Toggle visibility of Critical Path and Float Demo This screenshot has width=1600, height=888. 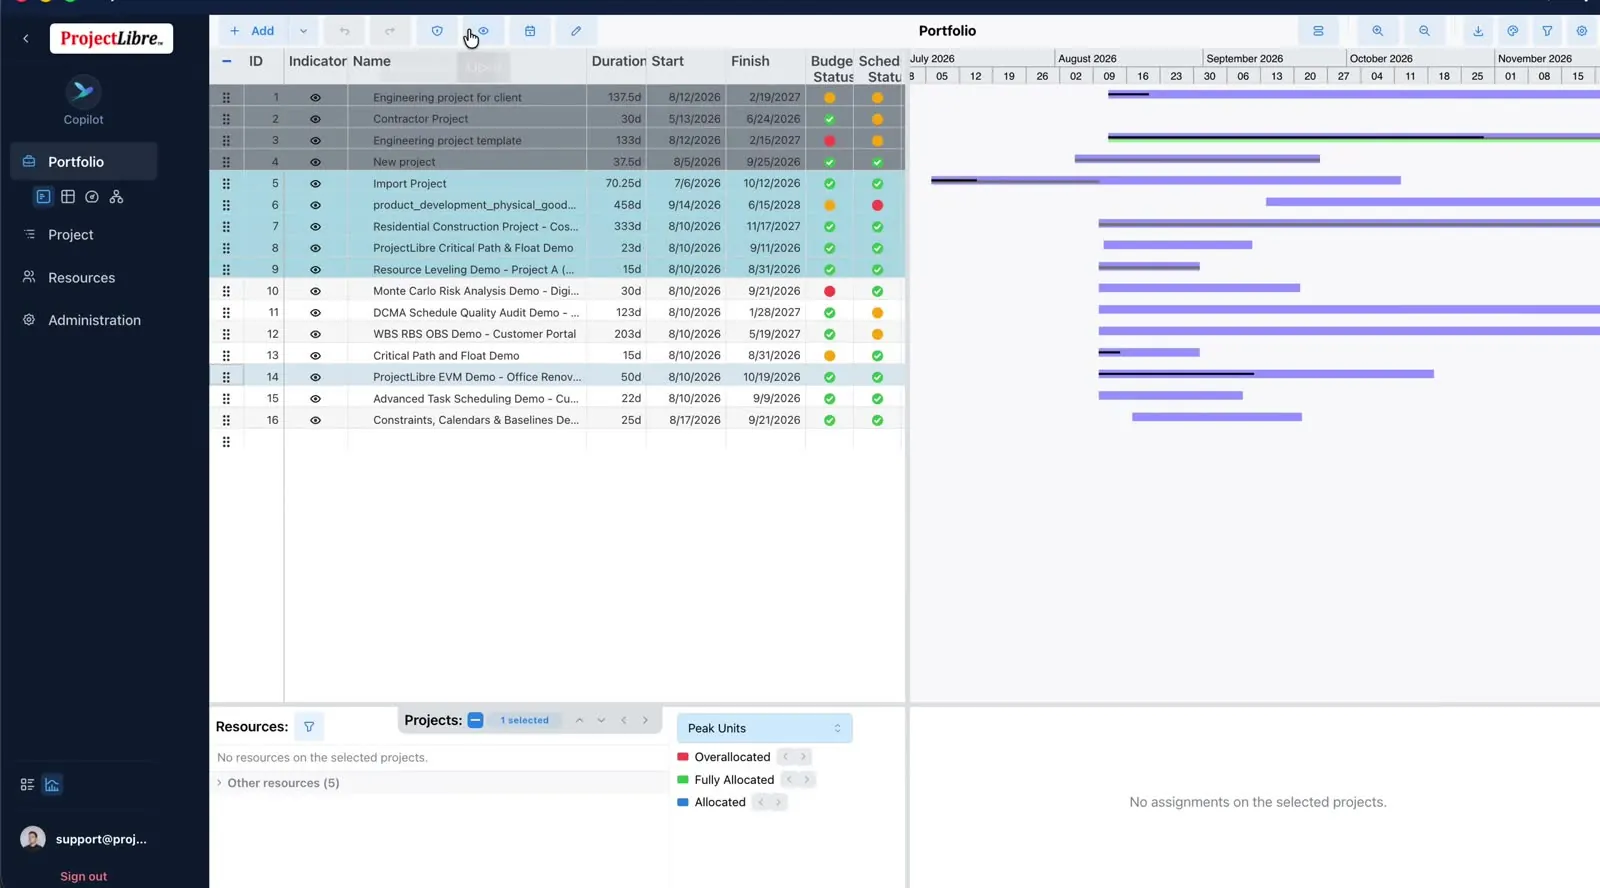point(315,356)
